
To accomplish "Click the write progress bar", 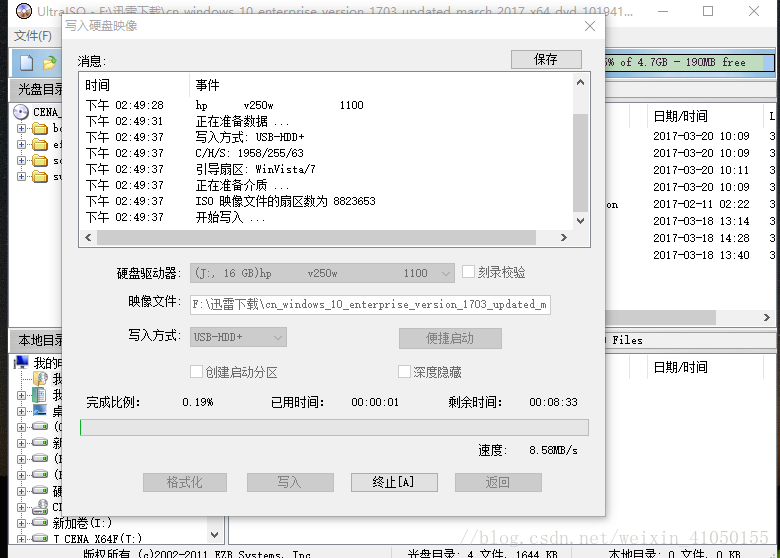I will pyautogui.click(x=334, y=427).
